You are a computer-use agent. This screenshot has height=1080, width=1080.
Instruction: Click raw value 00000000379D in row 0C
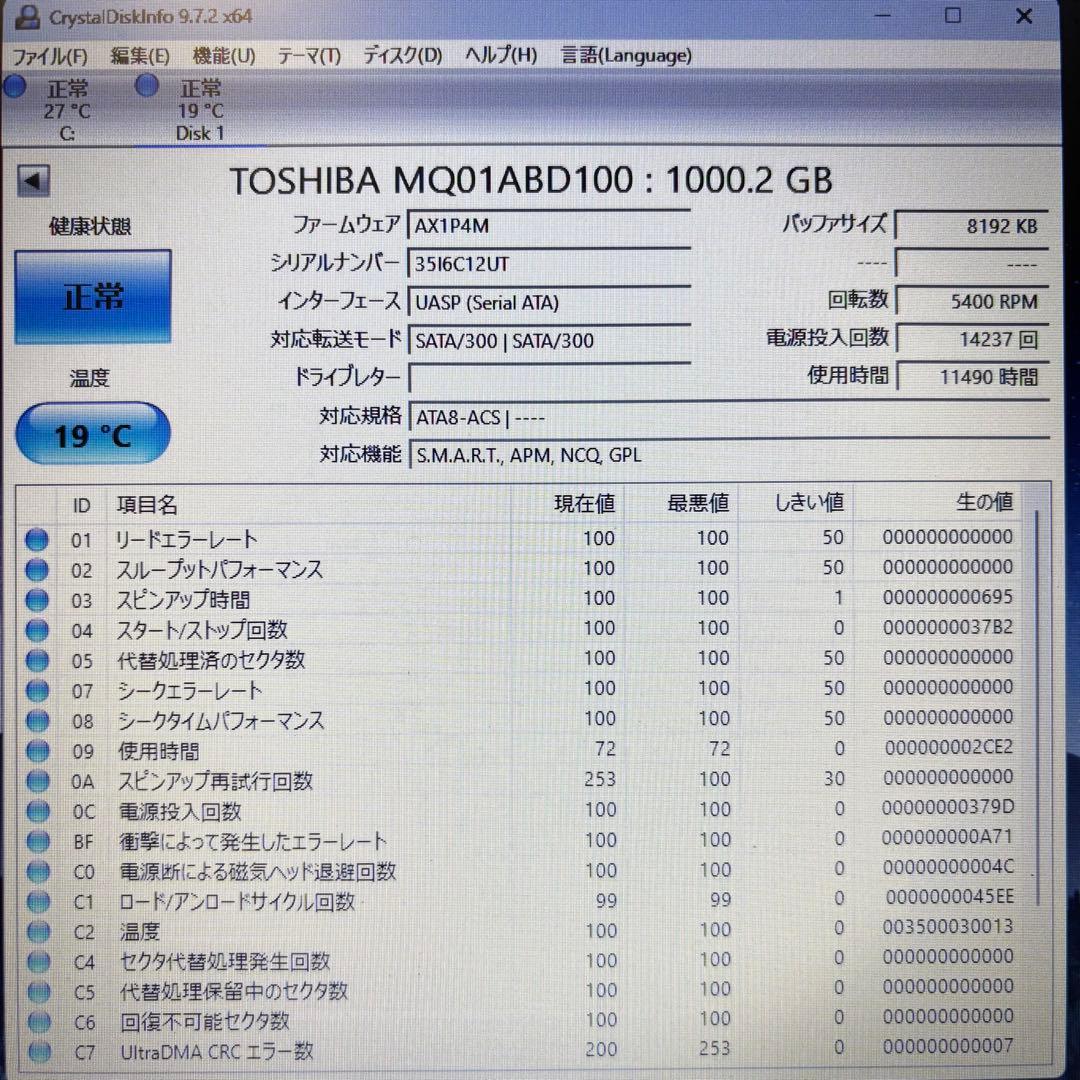[x=948, y=807]
